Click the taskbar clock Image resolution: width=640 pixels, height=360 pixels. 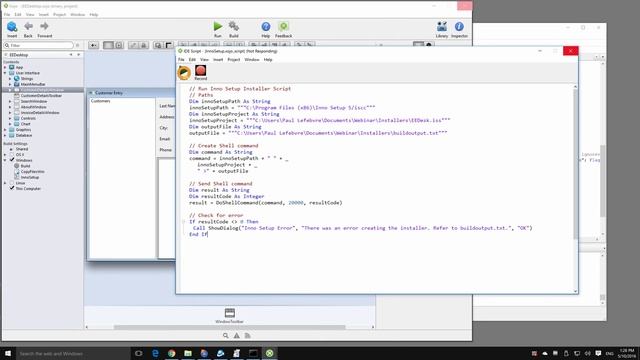(x=627, y=353)
